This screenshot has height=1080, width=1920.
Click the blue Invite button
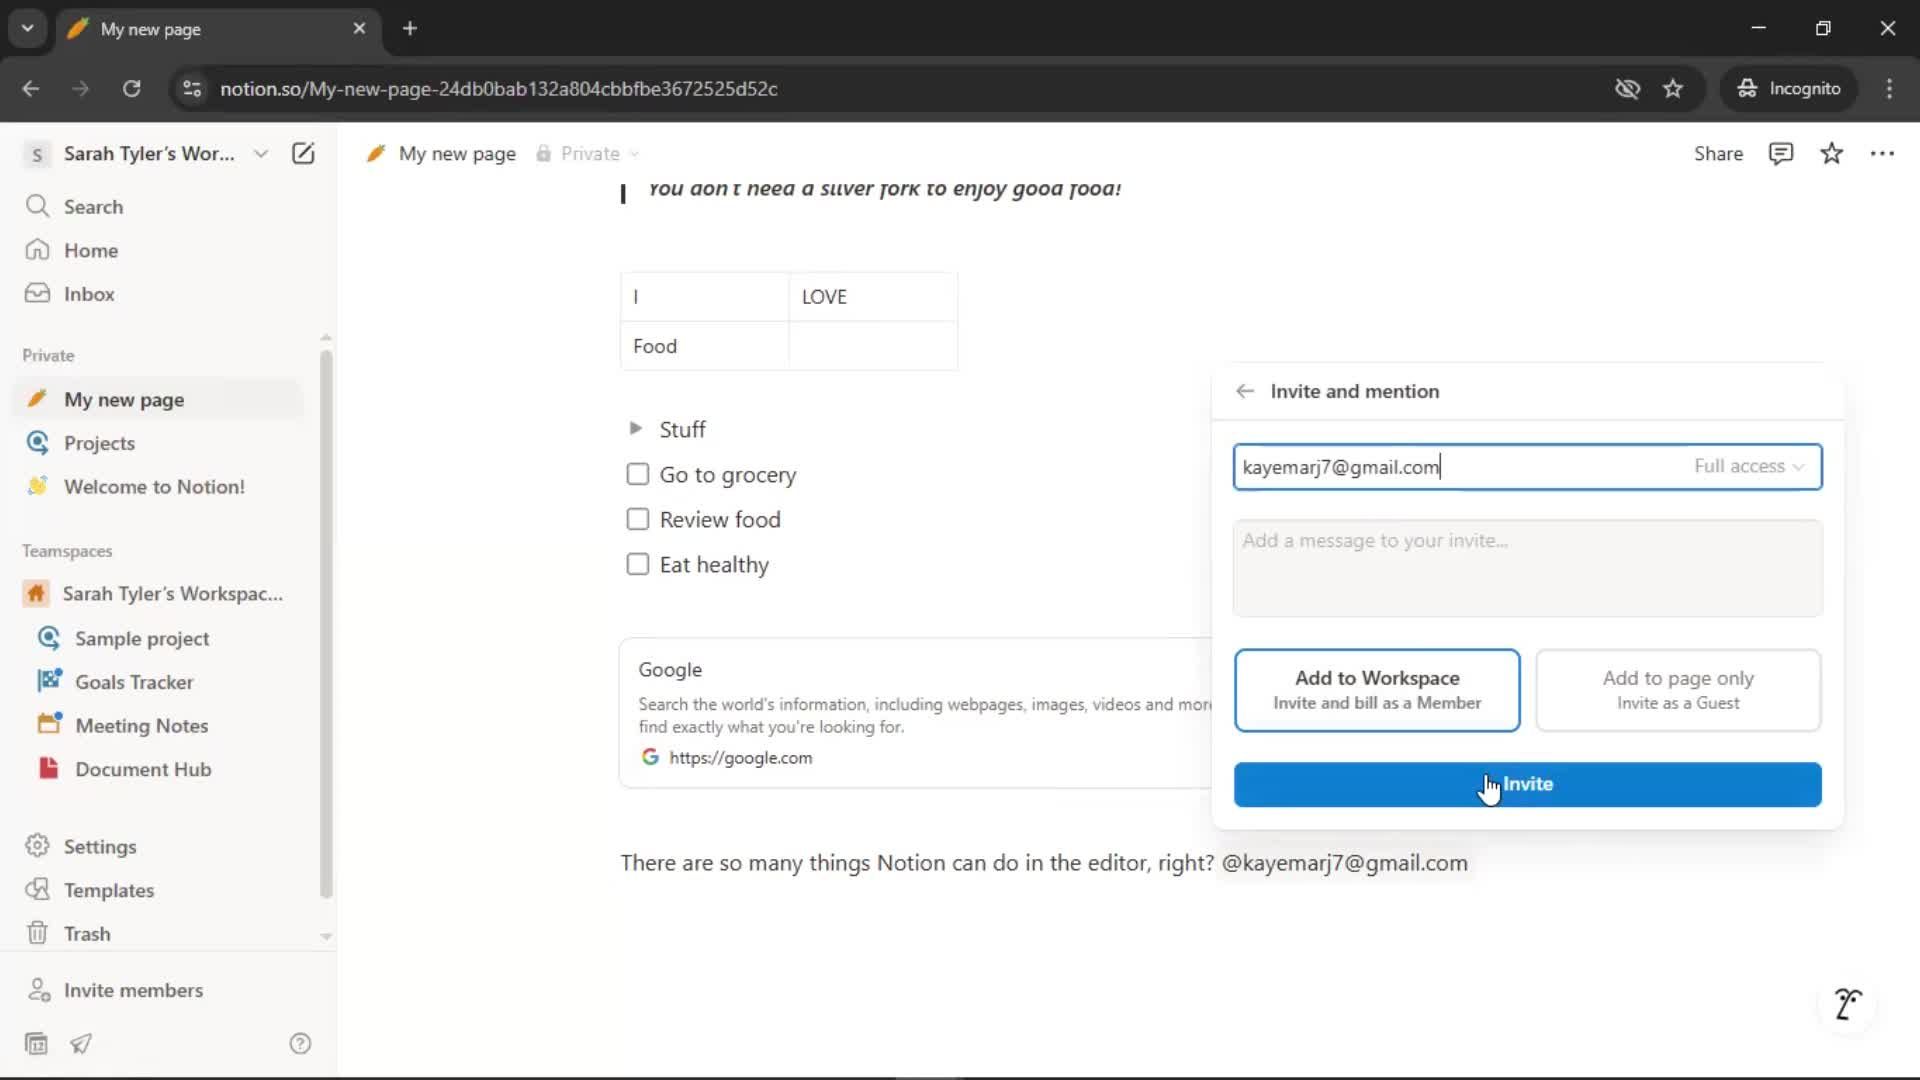(1527, 785)
